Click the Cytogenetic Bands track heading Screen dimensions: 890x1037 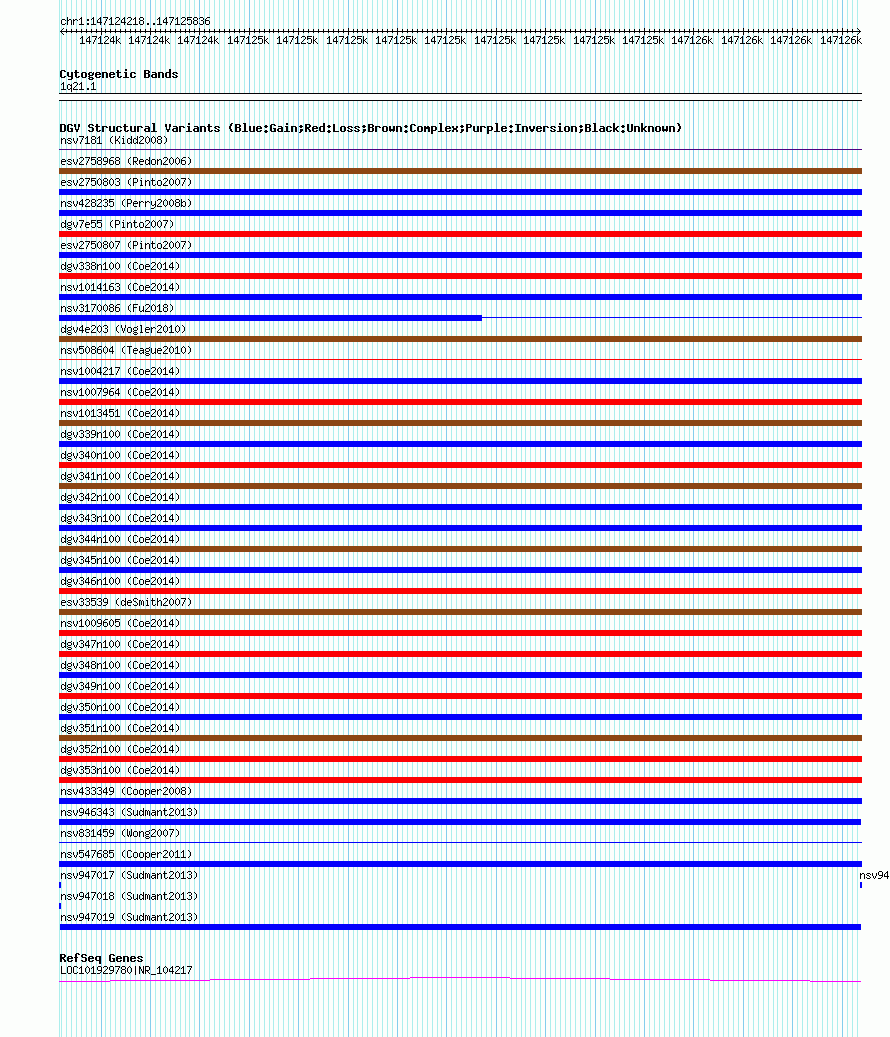tap(119, 74)
